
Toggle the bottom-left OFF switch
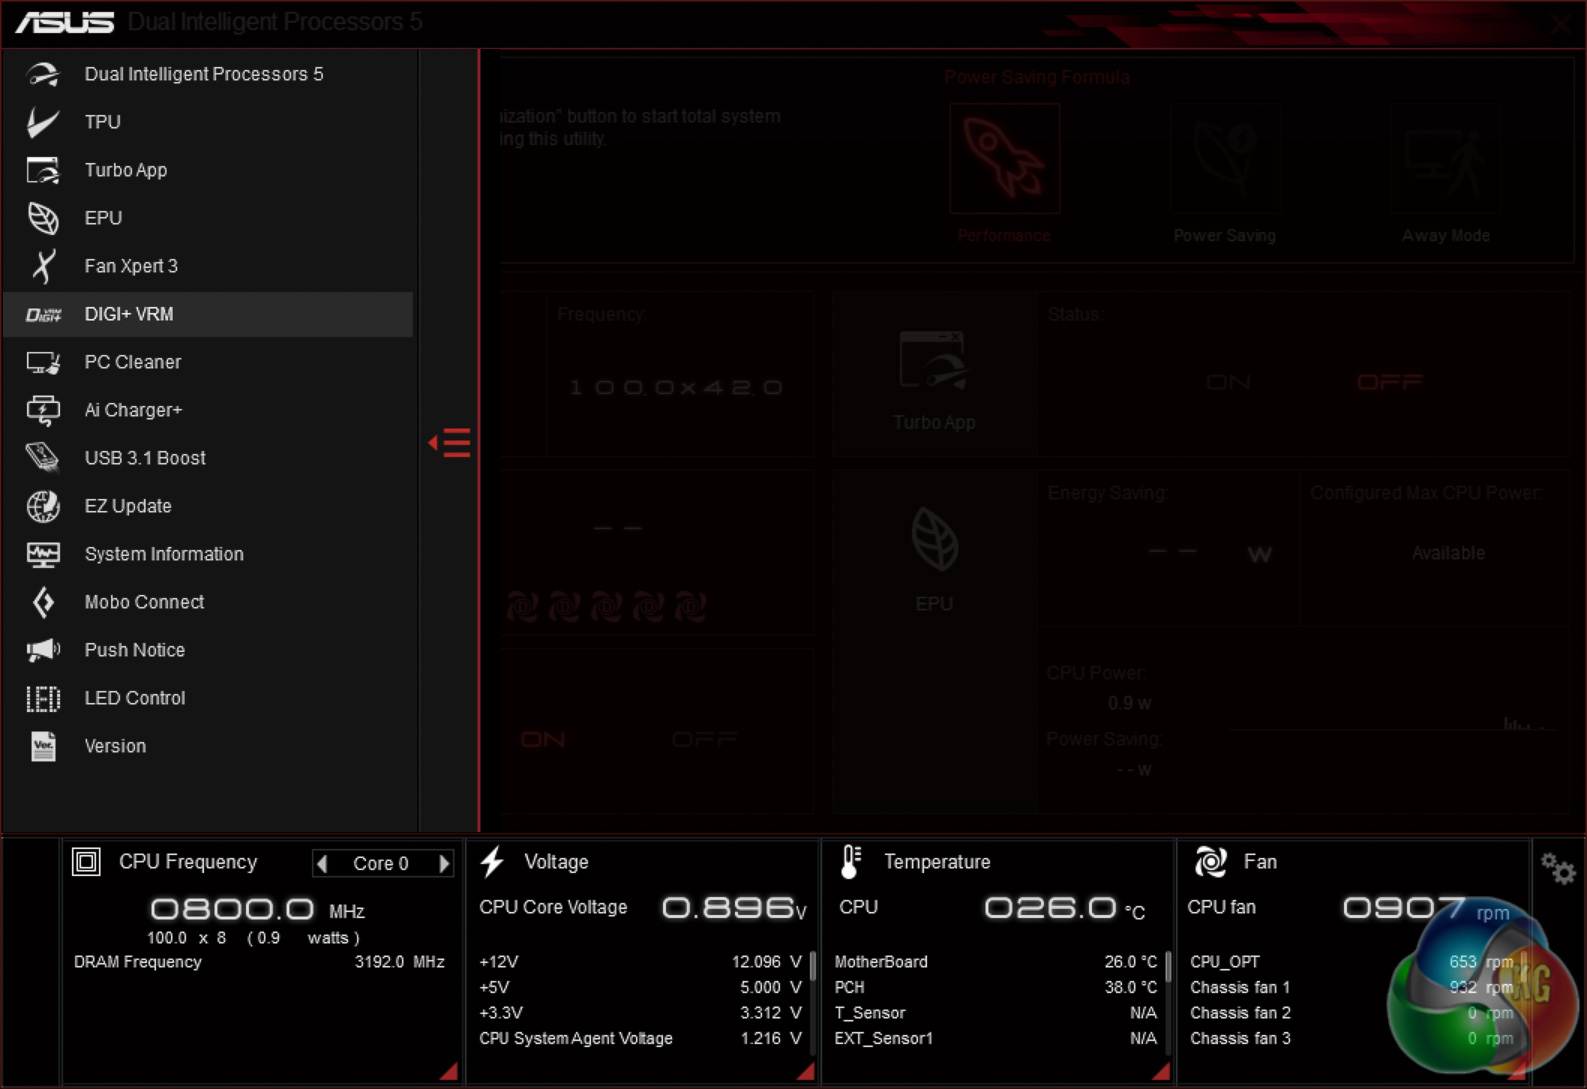[705, 739]
